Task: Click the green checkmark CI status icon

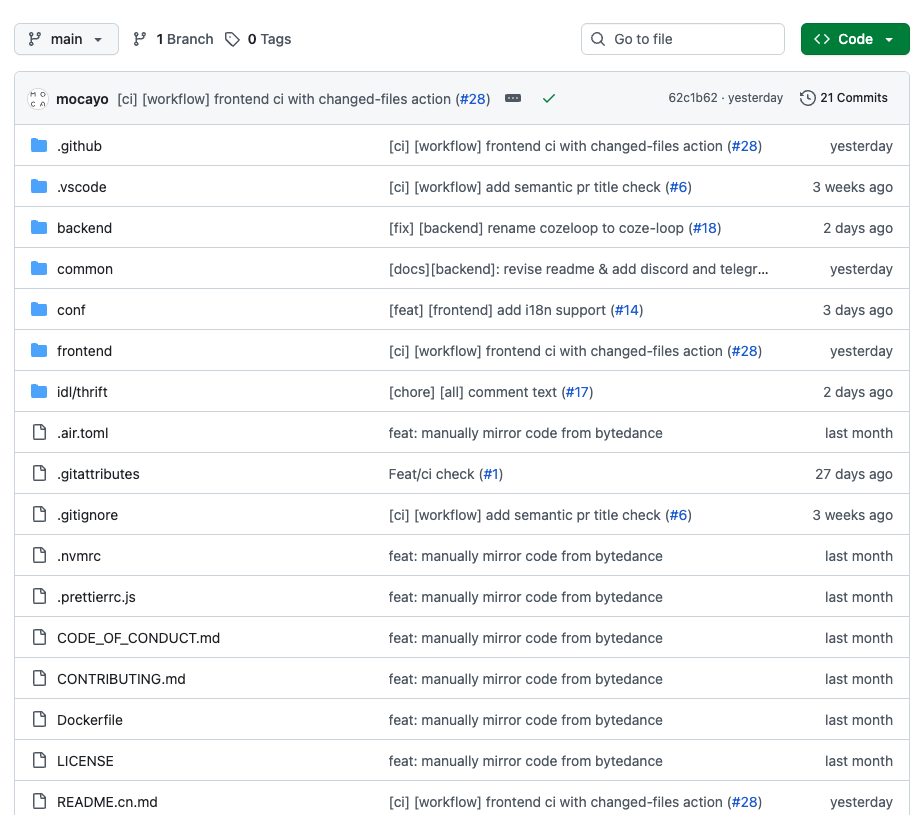Action: [x=548, y=98]
